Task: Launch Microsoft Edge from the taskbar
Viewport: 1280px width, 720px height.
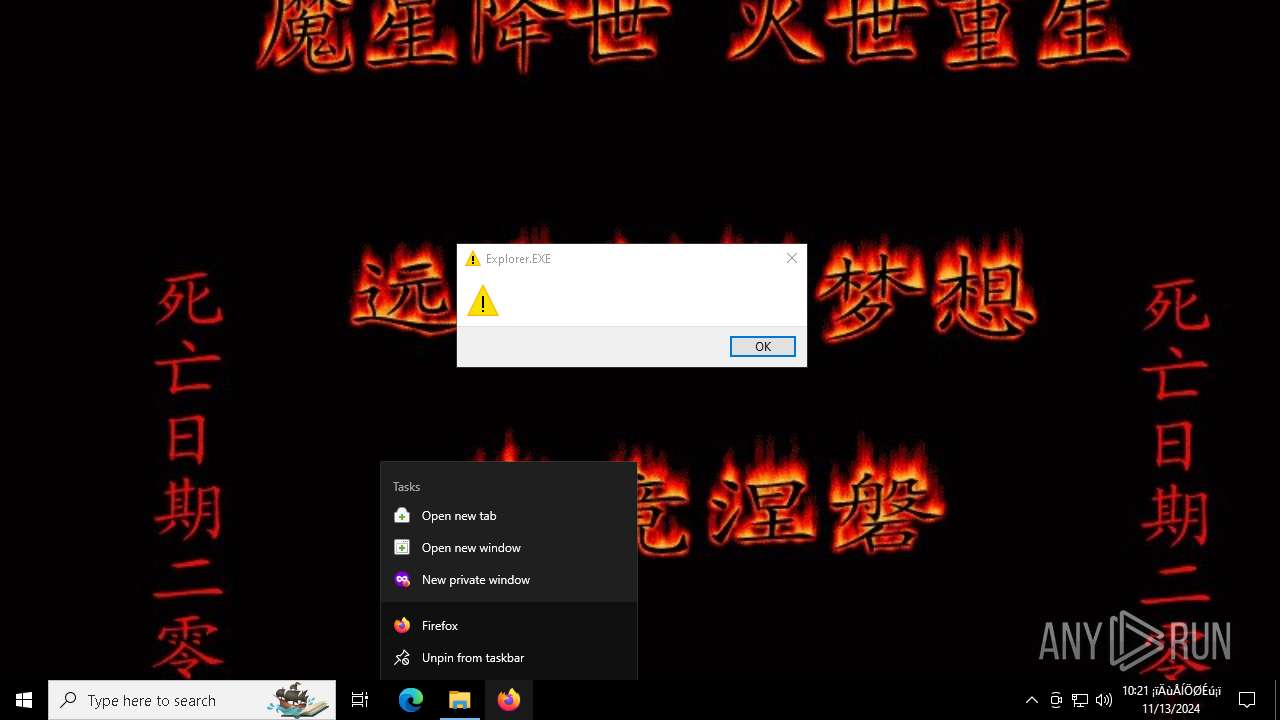Action: click(411, 700)
